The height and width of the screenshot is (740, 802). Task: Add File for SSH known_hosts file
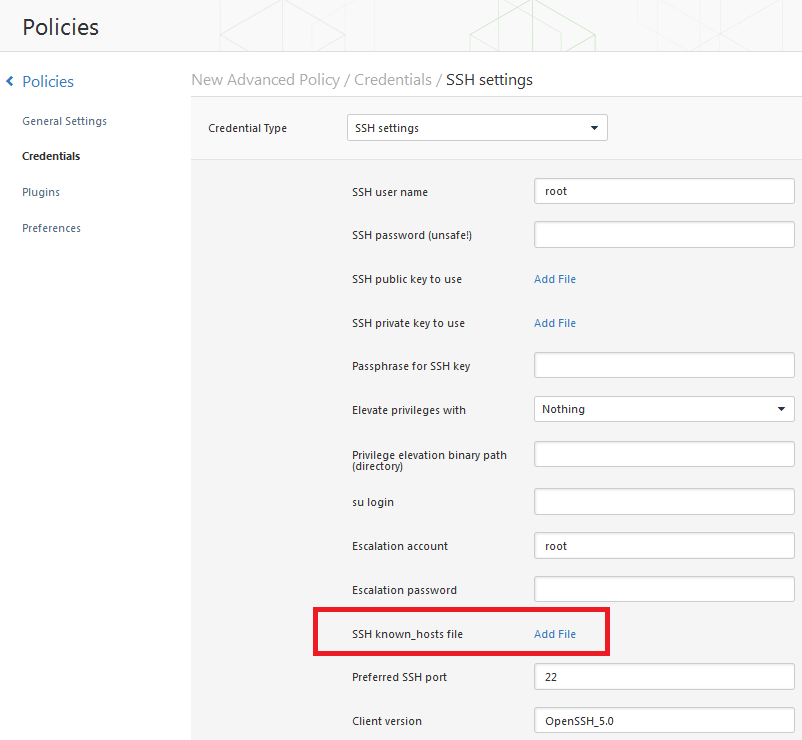[555, 634]
